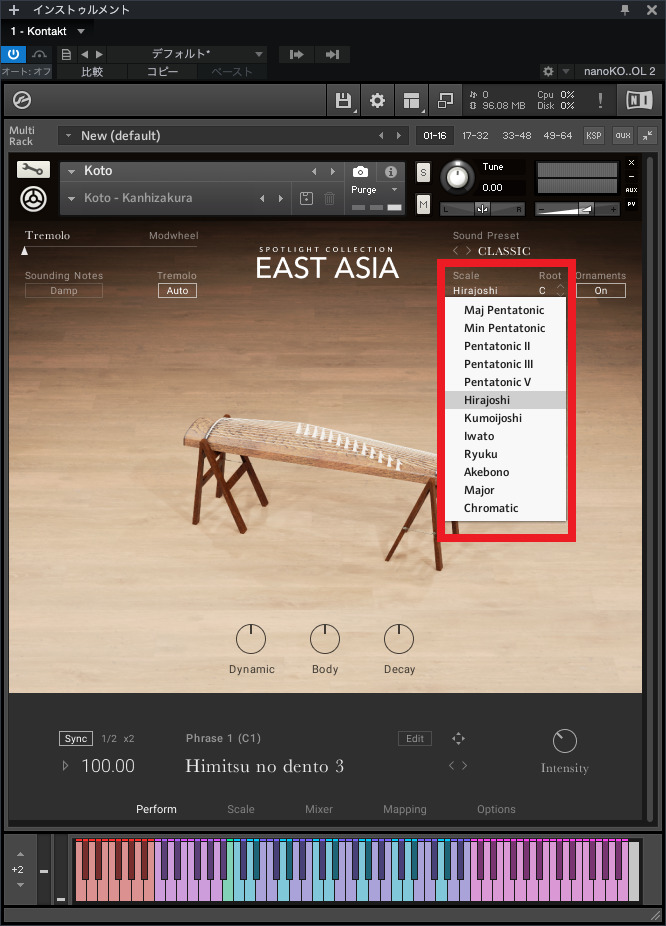Select the 17-32 rack page tab

point(475,136)
